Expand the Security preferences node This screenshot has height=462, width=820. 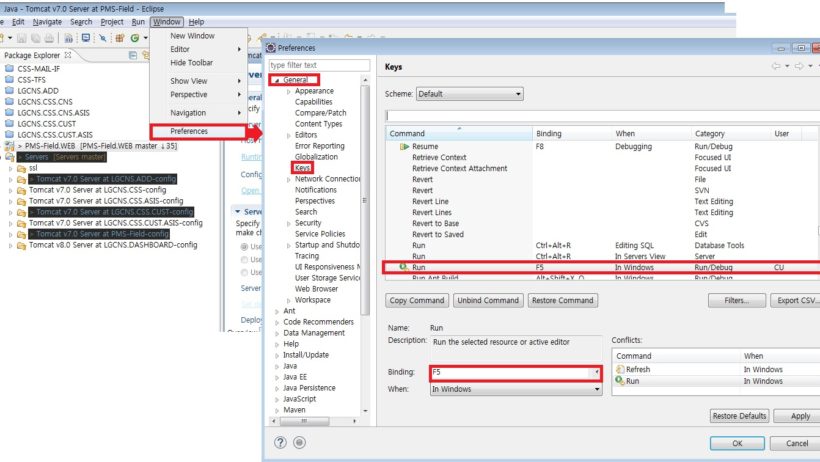coord(289,223)
